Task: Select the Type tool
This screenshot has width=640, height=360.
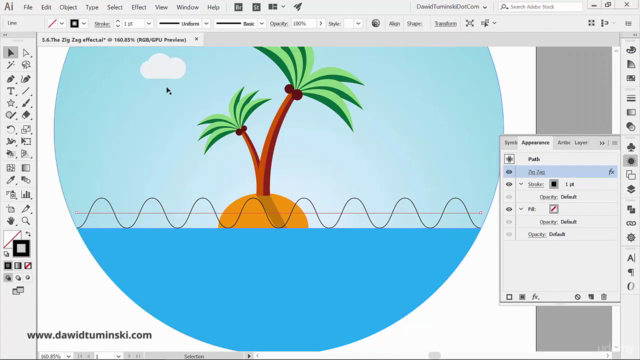Action: pyautogui.click(x=11, y=91)
